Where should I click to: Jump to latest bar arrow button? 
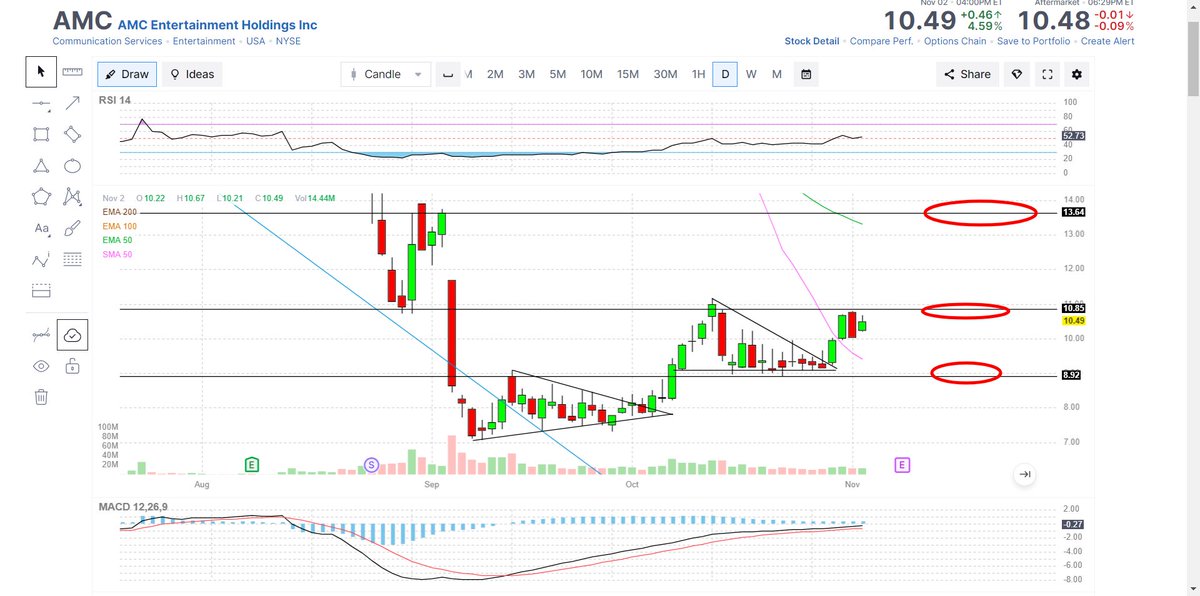coord(1024,475)
